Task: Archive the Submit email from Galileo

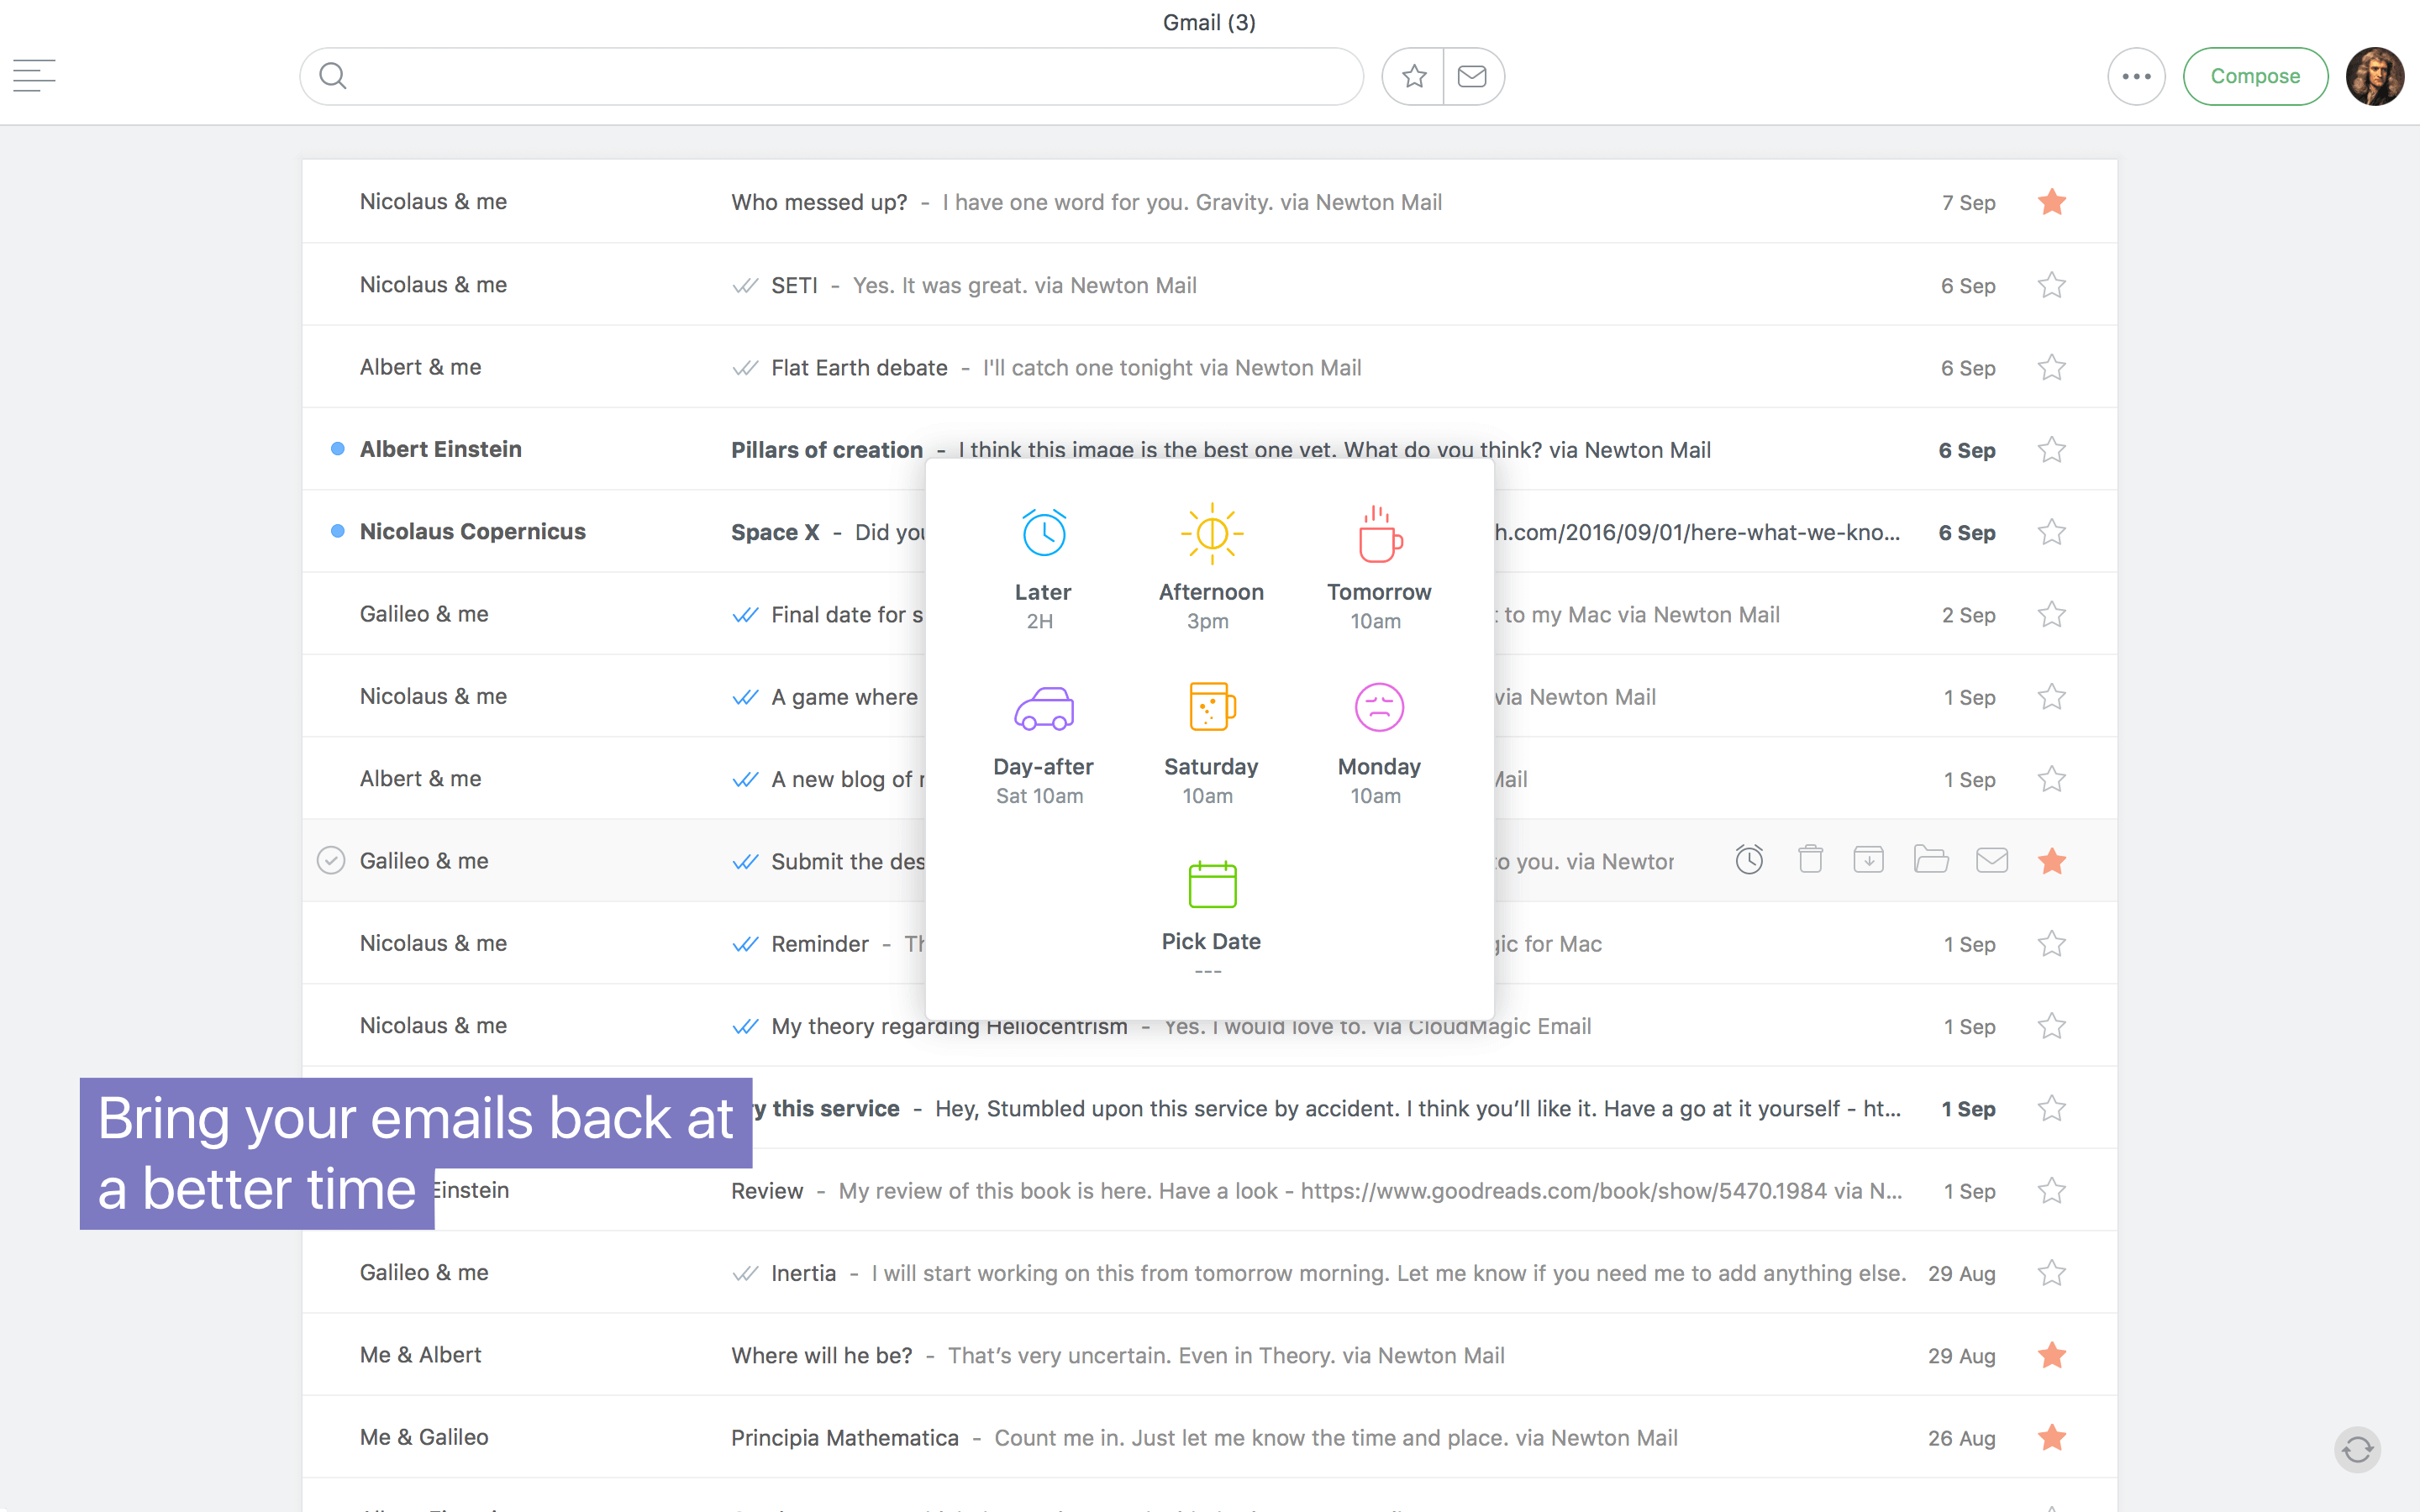Action: [1868, 860]
